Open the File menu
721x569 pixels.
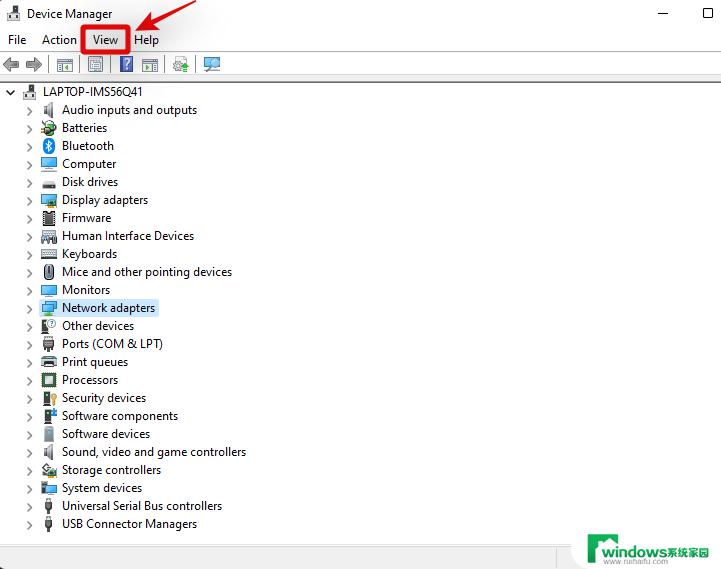17,40
